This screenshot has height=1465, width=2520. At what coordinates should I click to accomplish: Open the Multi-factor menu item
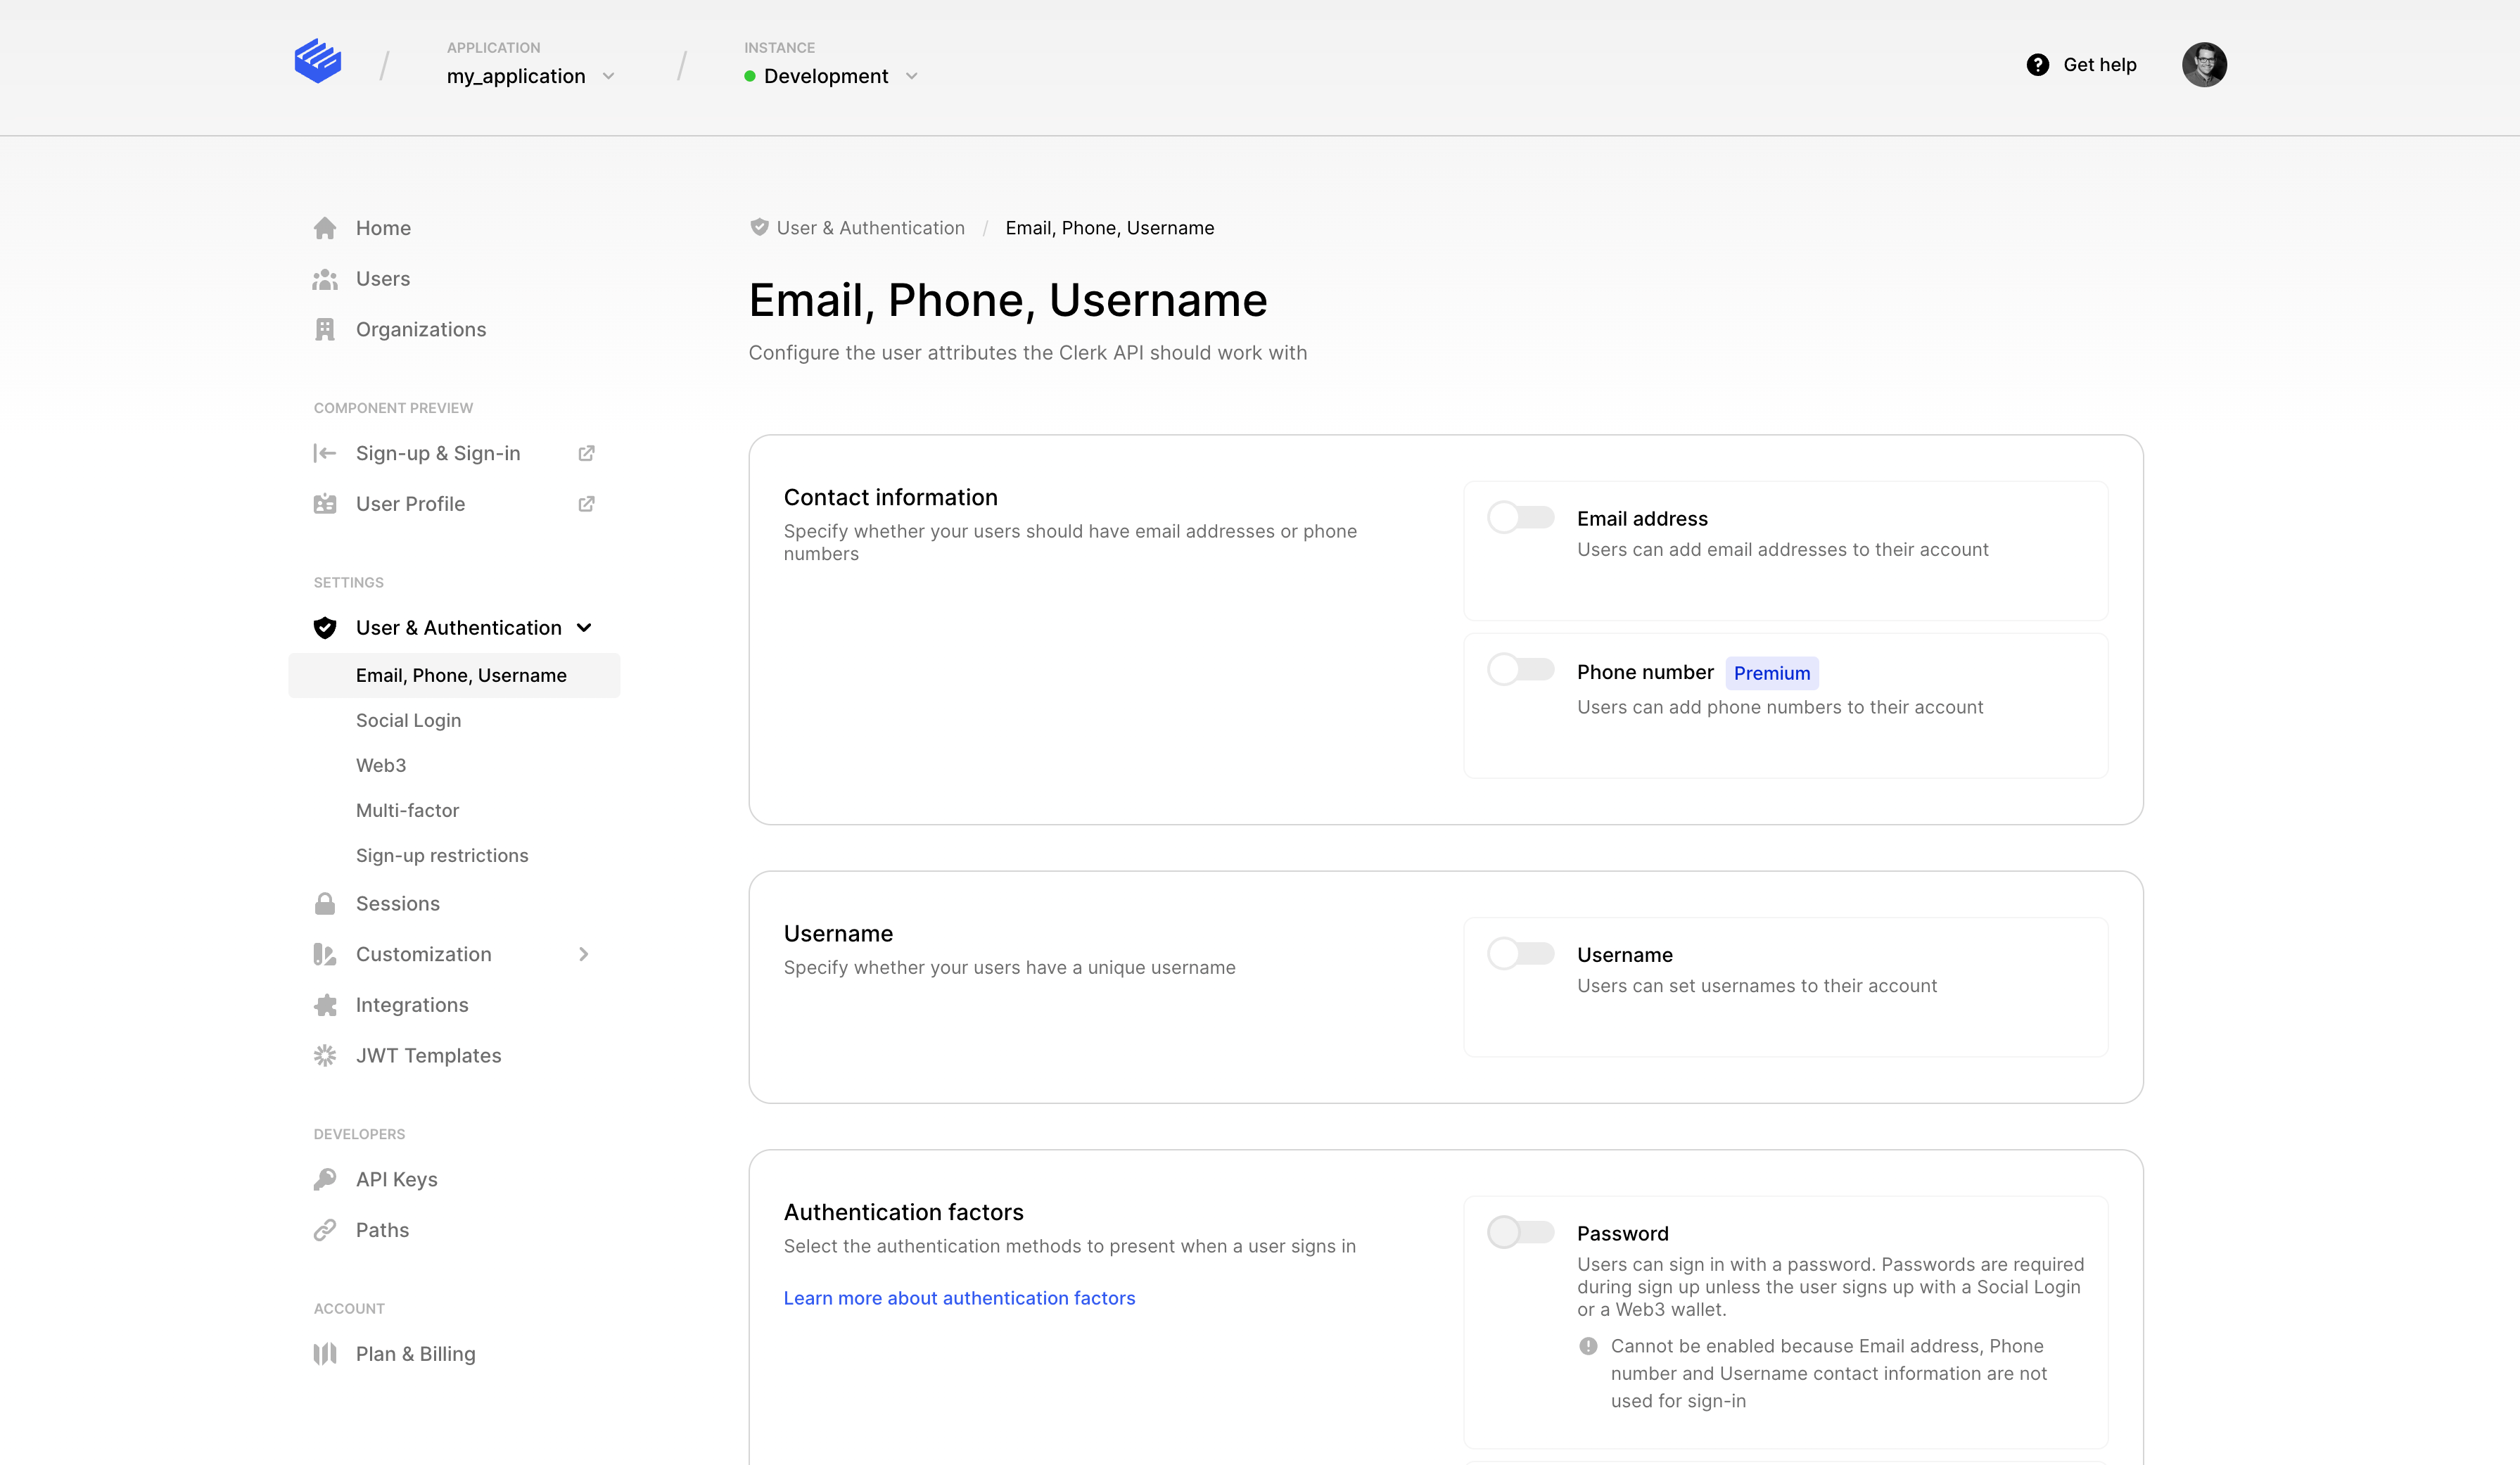pos(407,811)
